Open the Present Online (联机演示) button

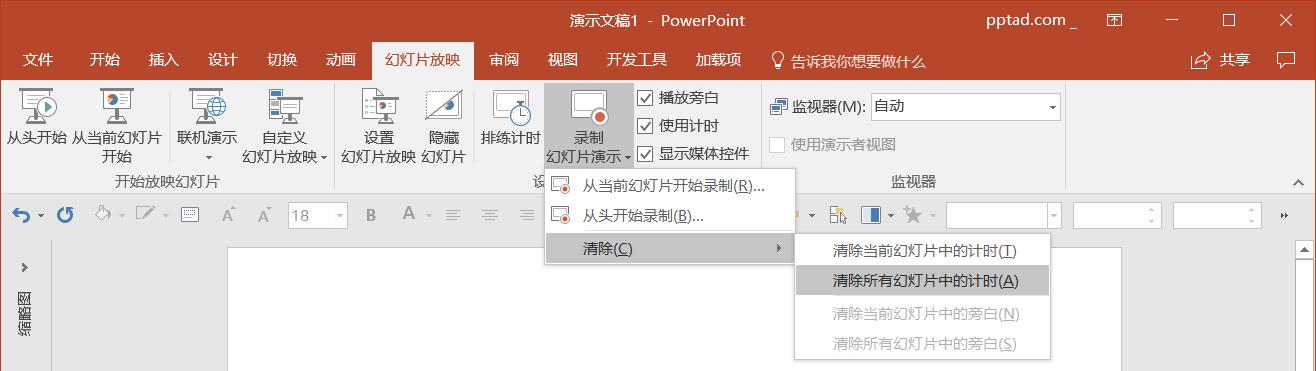[x=207, y=126]
